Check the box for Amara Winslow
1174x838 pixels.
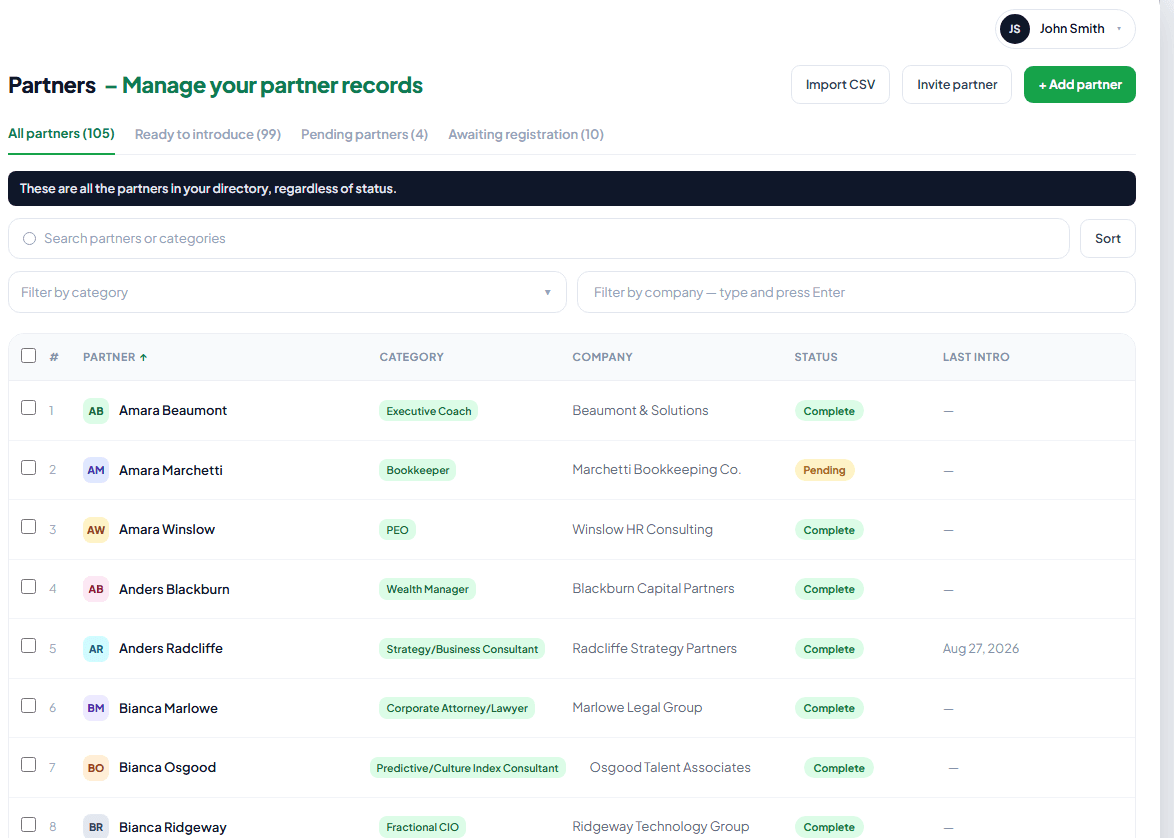tap(28, 527)
